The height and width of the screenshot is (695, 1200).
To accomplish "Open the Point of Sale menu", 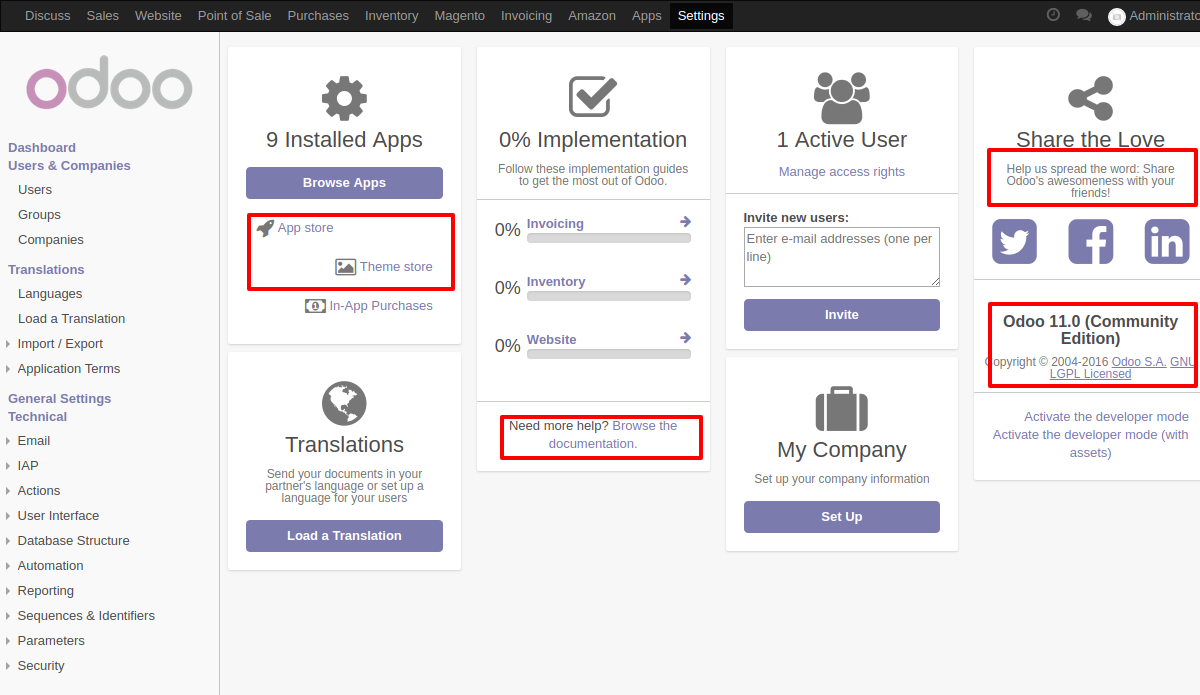I will coord(235,16).
